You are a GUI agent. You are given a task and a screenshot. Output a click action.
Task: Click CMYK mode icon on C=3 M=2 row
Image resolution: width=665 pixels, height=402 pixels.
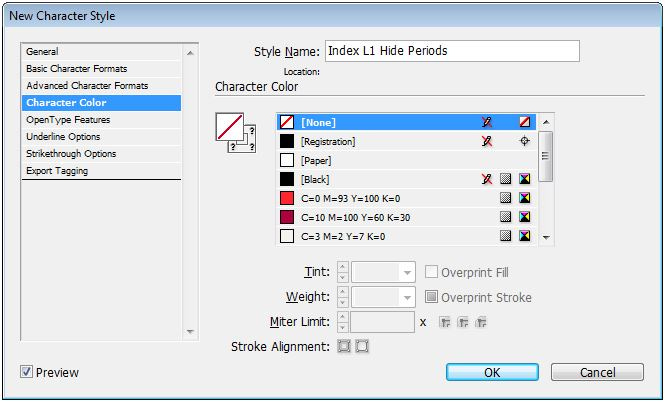click(525, 236)
